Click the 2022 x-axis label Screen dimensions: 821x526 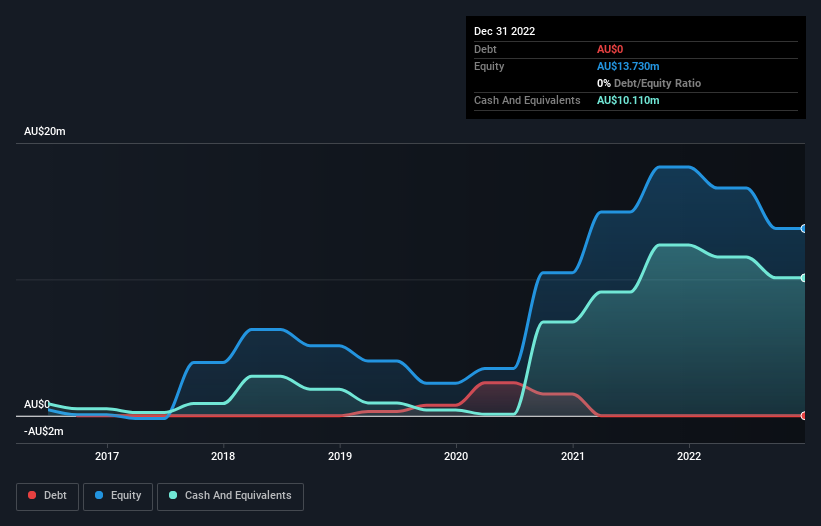[689, 456]
